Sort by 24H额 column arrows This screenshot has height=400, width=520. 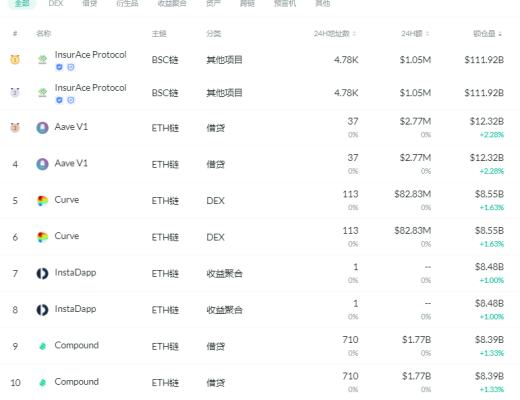point(427,34)
